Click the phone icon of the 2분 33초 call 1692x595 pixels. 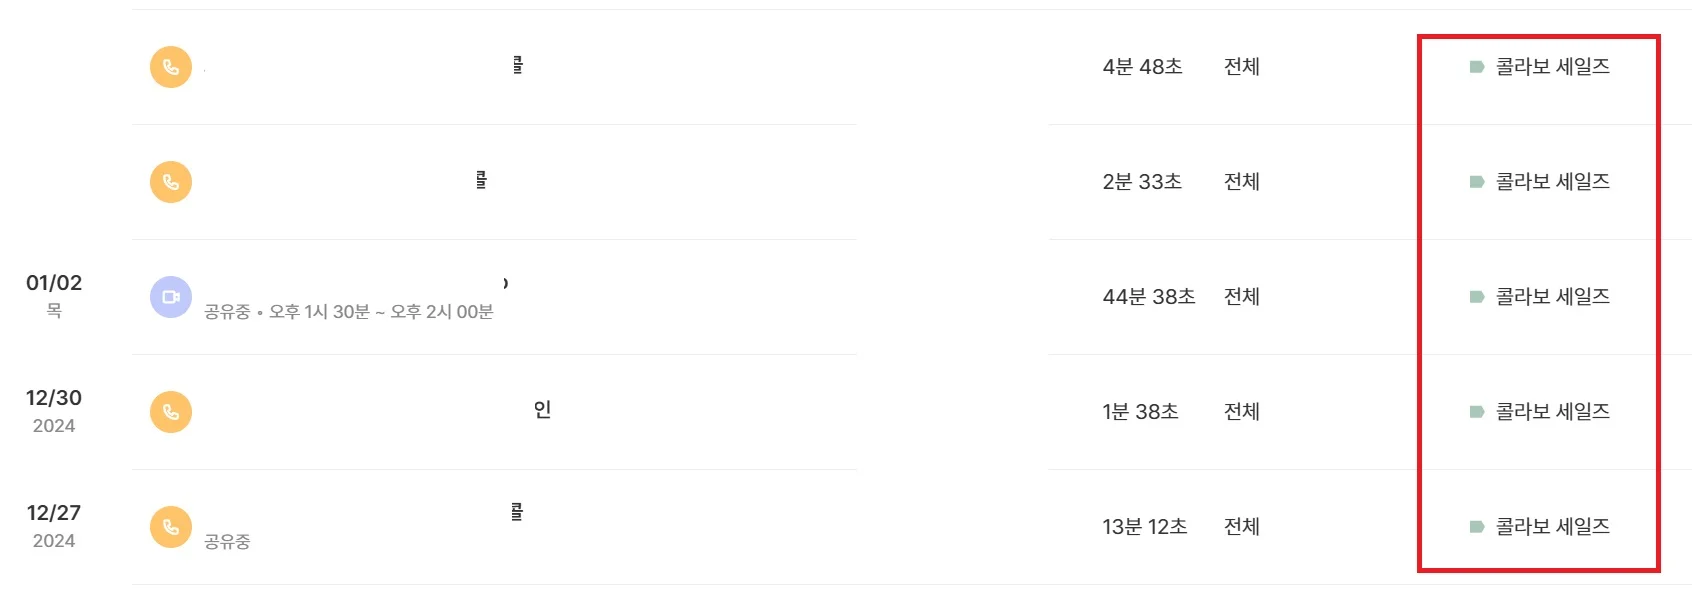[171, 182]
